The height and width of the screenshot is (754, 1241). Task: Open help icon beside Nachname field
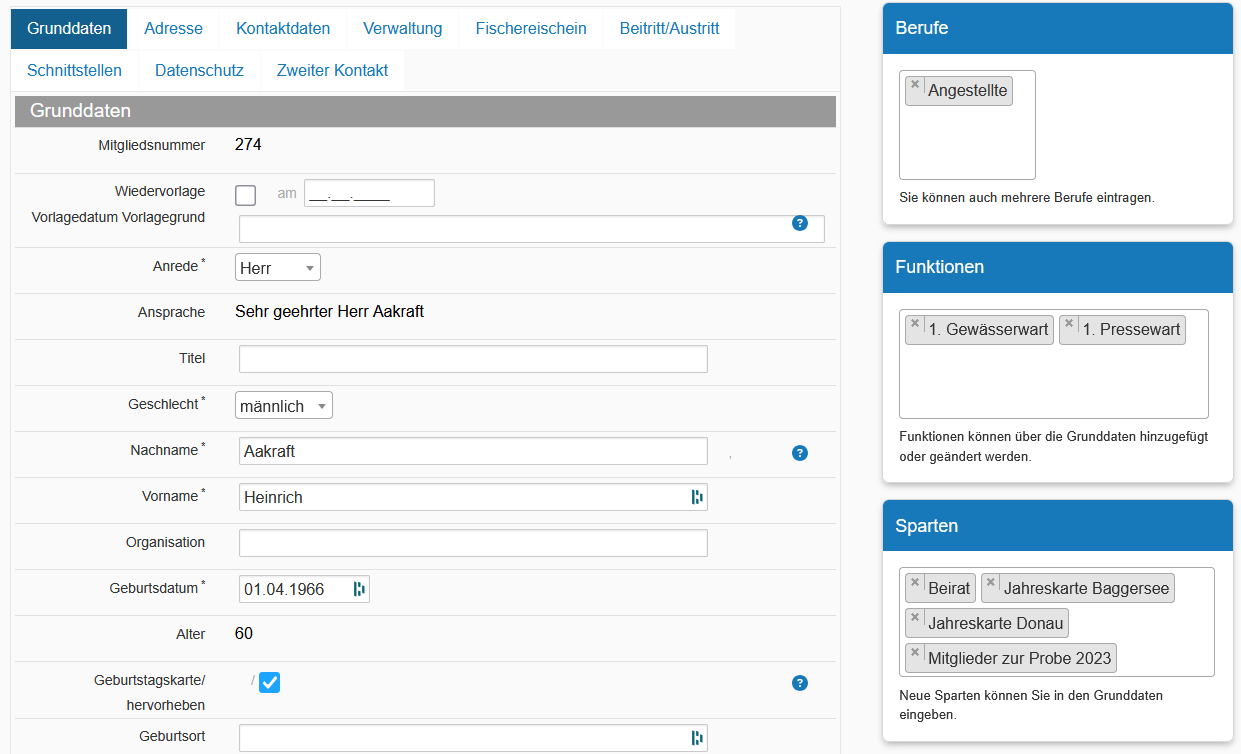800,453
